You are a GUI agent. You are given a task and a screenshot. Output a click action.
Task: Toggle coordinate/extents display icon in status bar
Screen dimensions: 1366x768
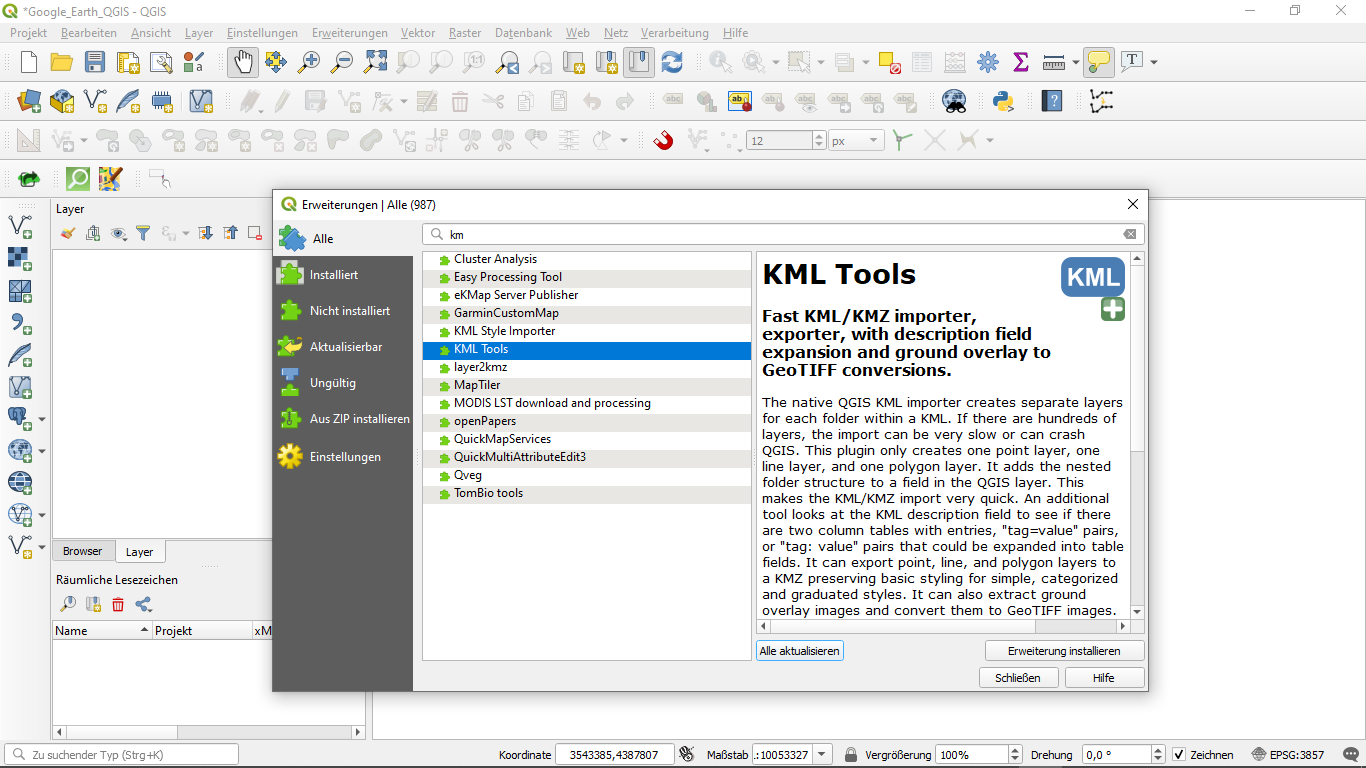tap(686, 755)
